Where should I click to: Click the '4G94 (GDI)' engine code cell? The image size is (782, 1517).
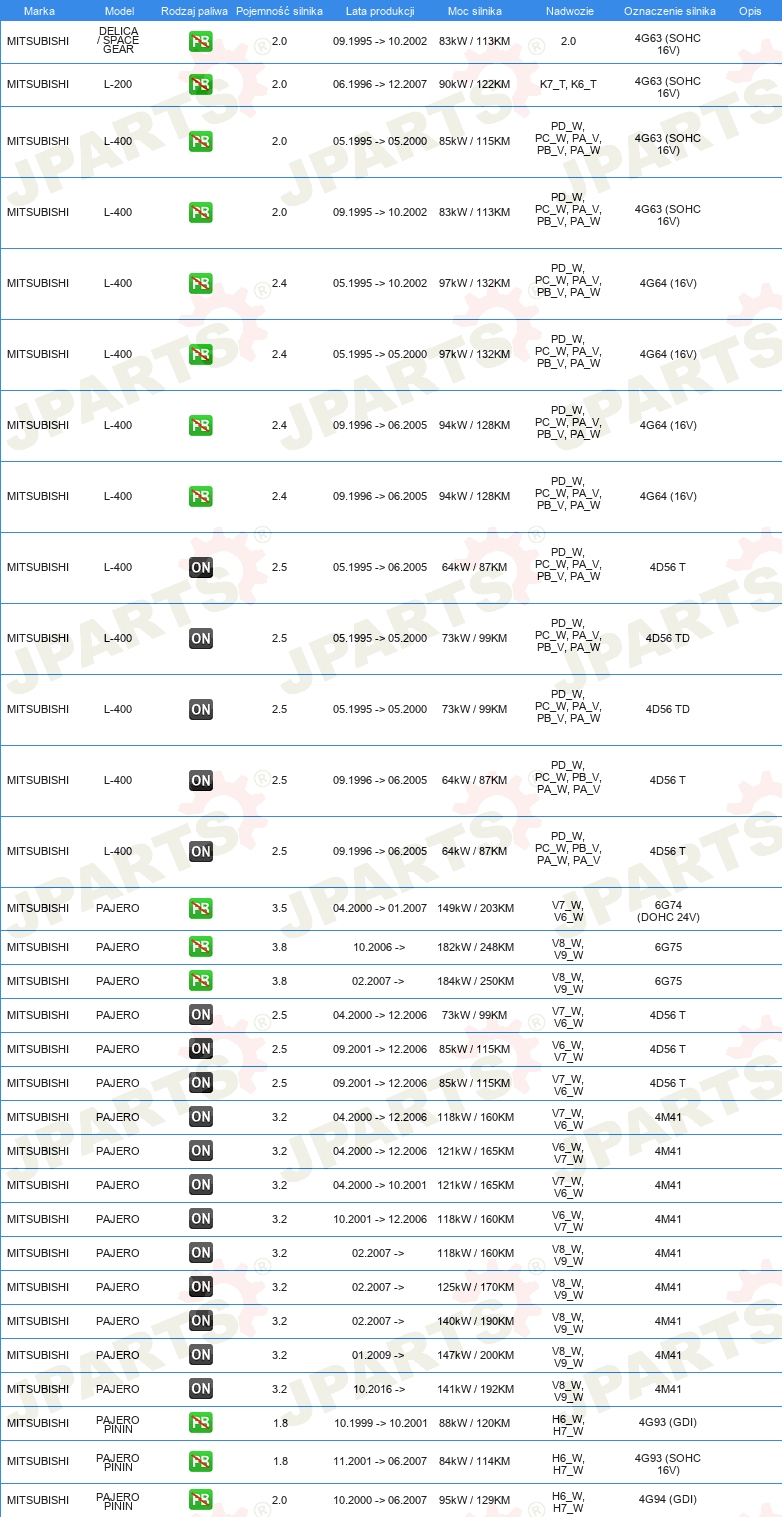[x=669, y=1499]
